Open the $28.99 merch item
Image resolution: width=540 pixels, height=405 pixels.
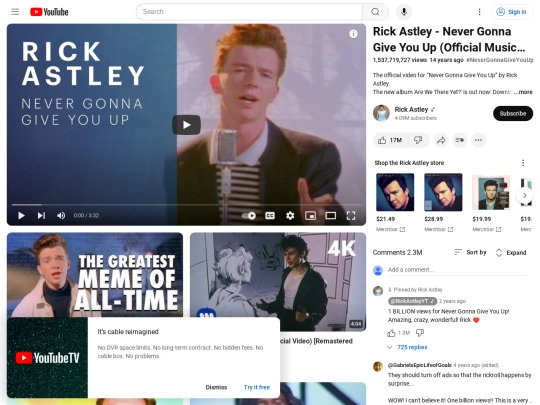443,192
